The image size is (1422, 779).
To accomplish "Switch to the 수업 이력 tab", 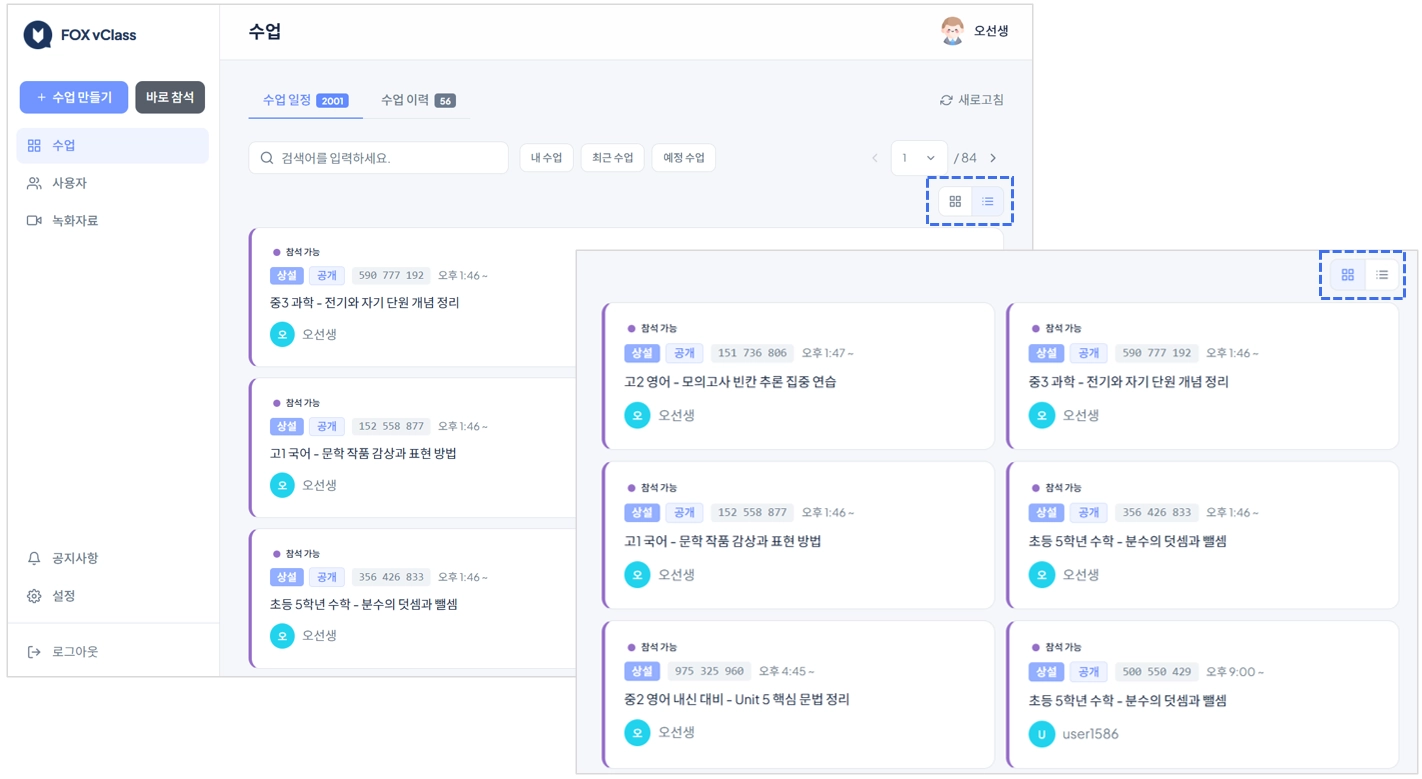I will [x=418, y=100].
